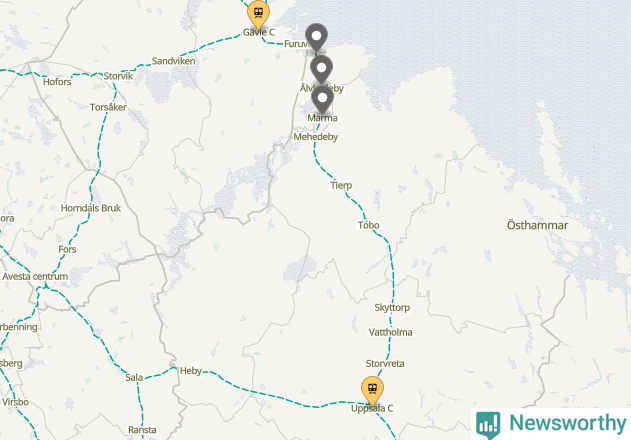
Task: Click the Heby station label
Action: [191, 371]
